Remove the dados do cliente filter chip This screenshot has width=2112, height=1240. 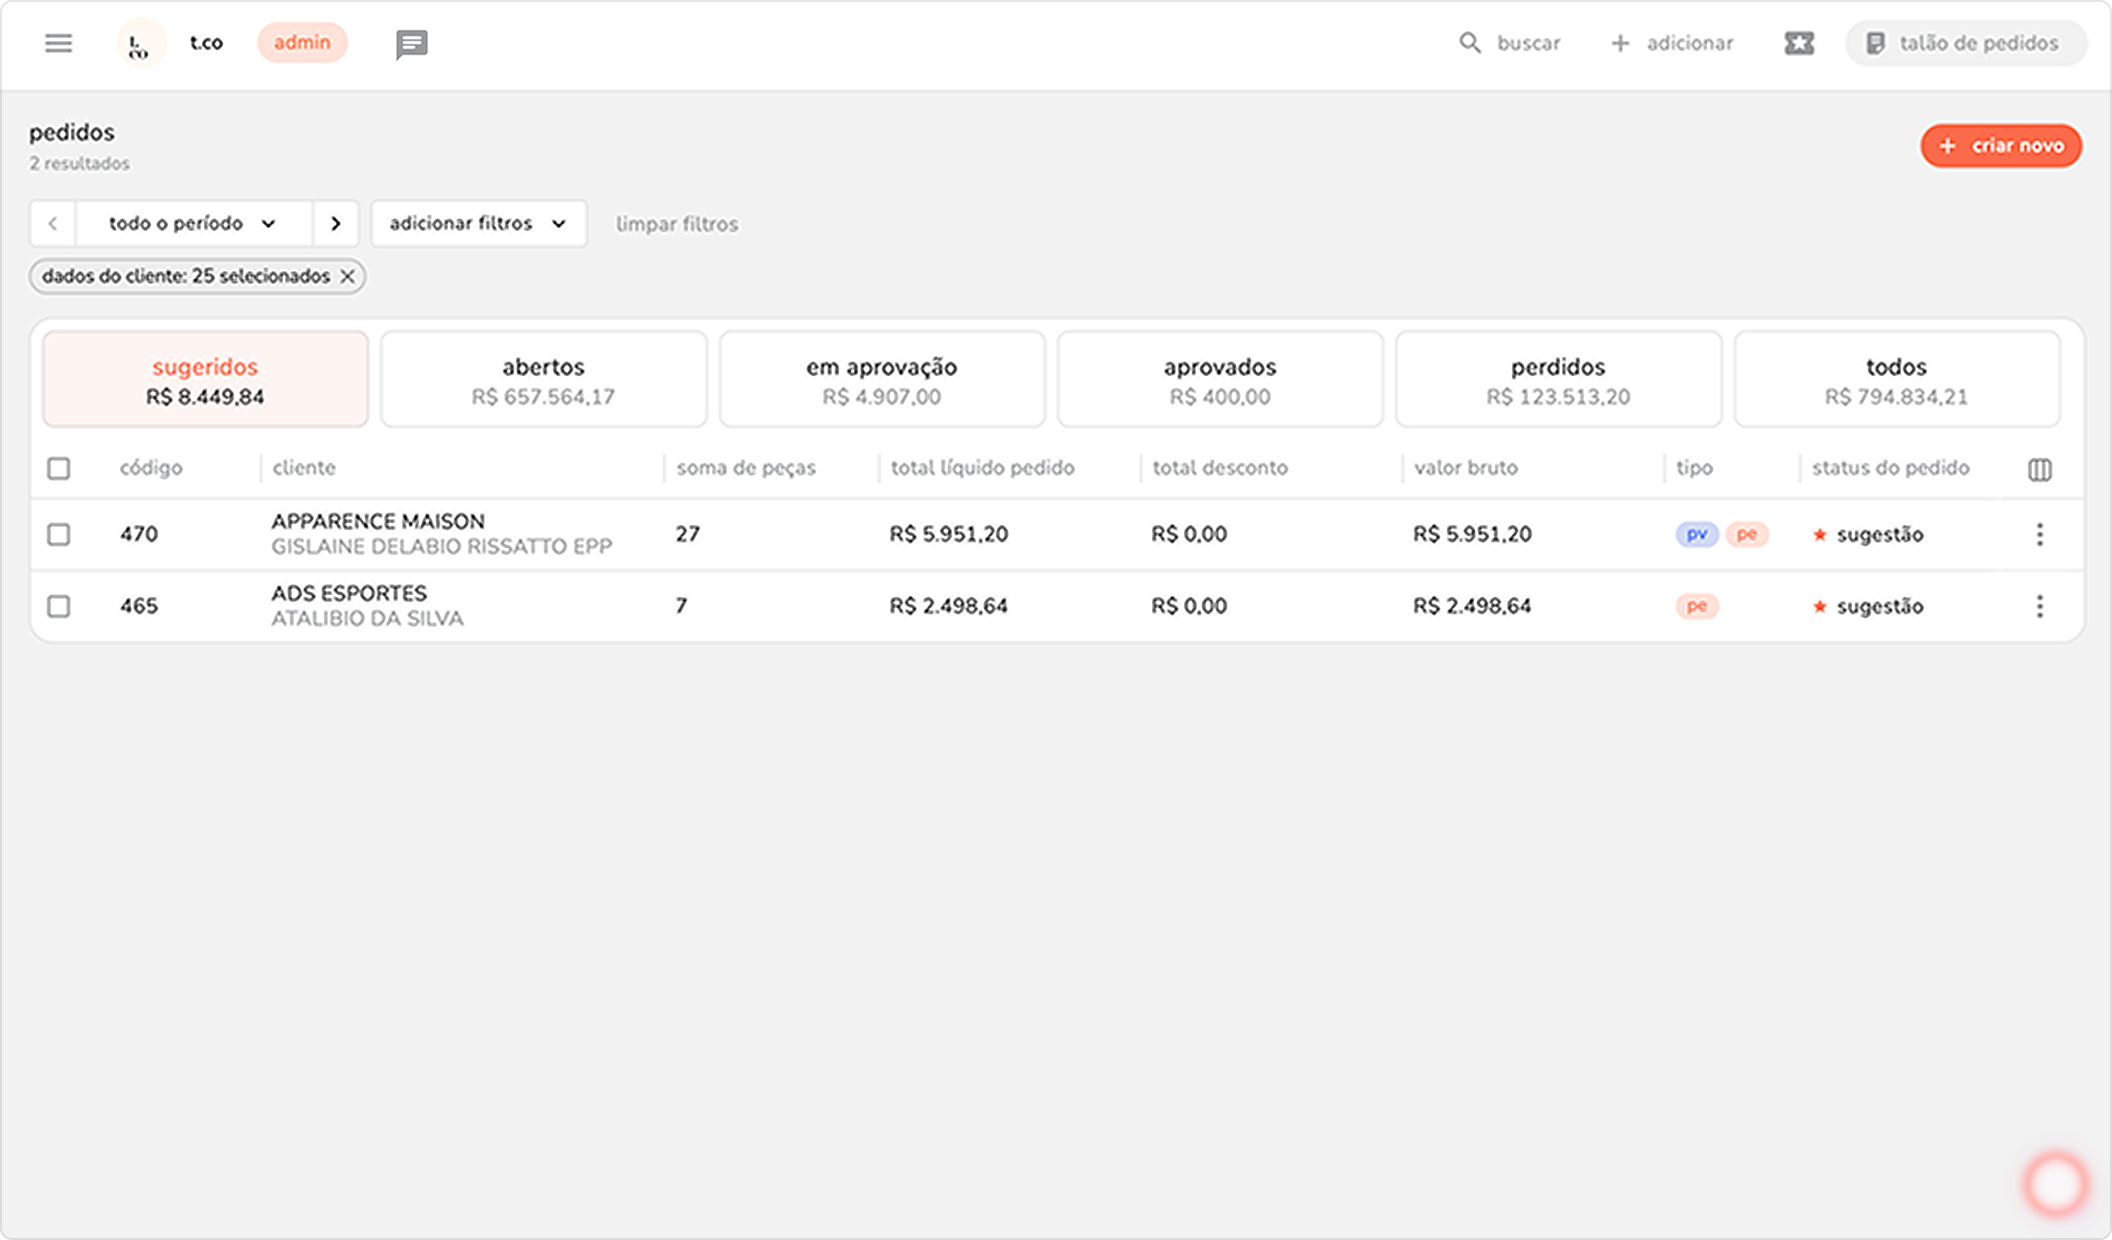[347, 277]
